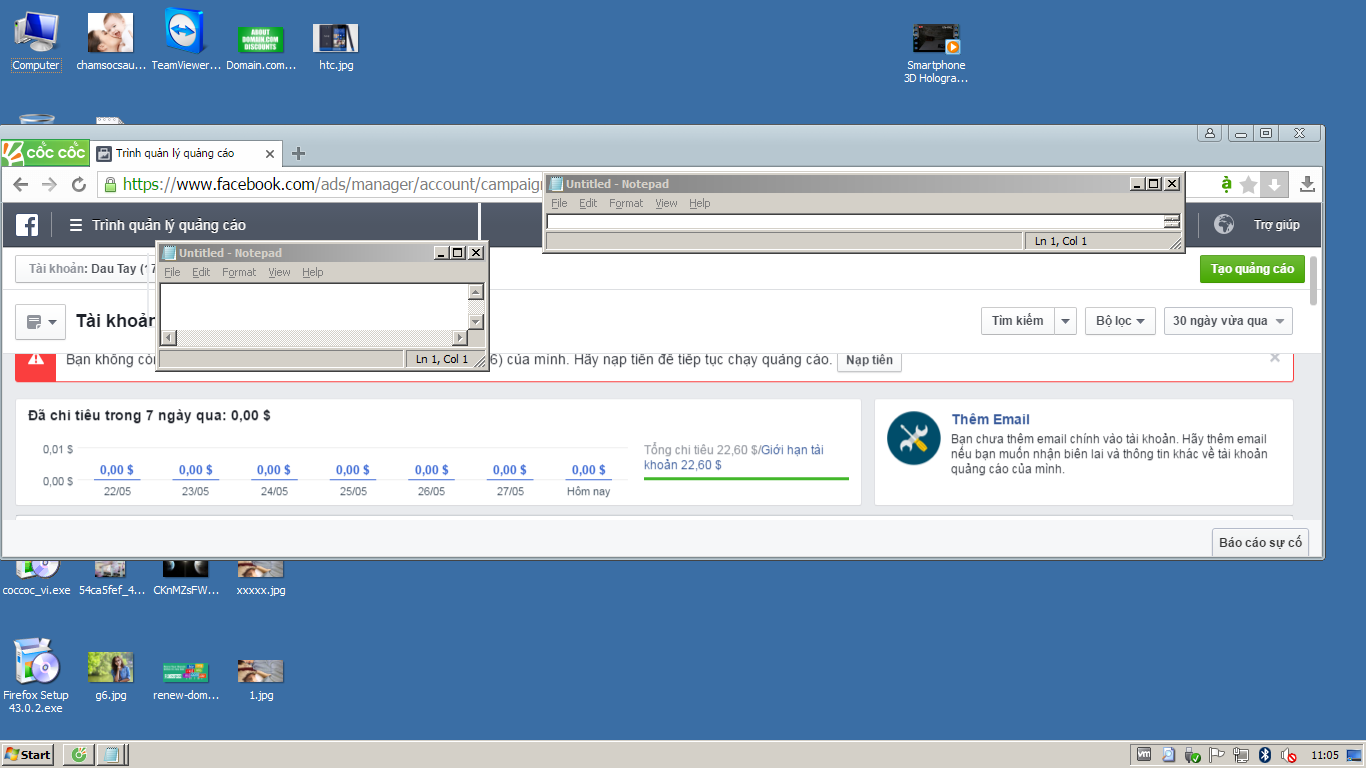Select the Domain.com desktop shortcut
Image resolution: width=1366 pixels, height=768 pixels.
point(261,46)
